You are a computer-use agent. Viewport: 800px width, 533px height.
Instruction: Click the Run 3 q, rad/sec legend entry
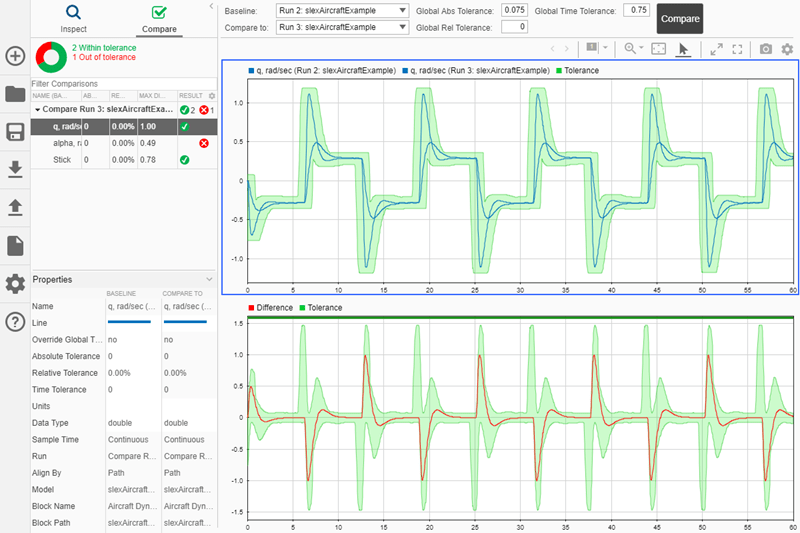click(476, 70)
